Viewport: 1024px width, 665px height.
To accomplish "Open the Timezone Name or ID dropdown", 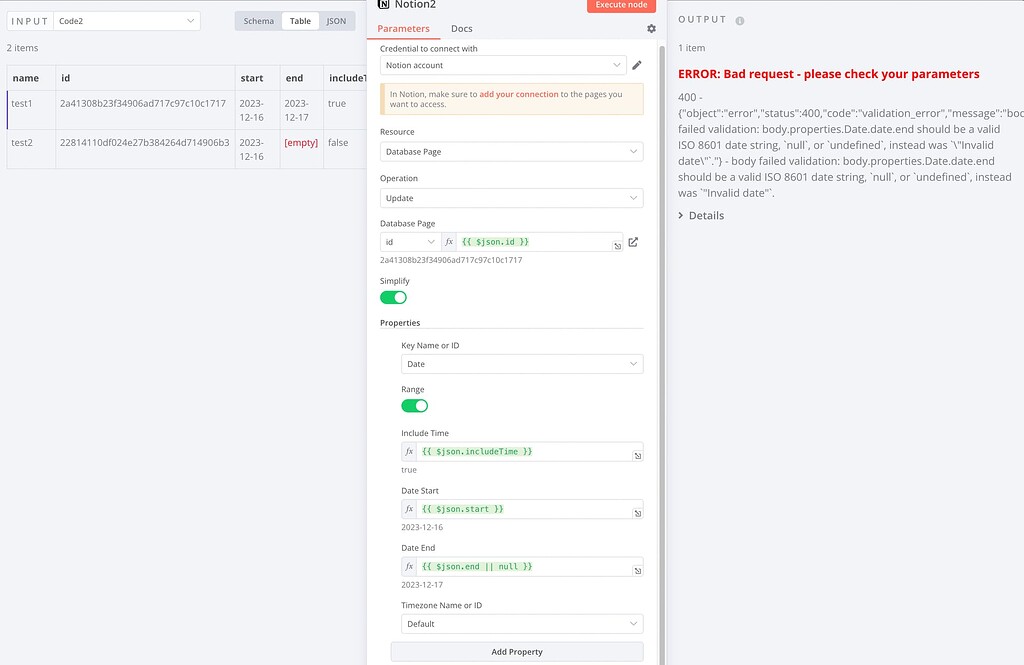I will coord(522,623).
